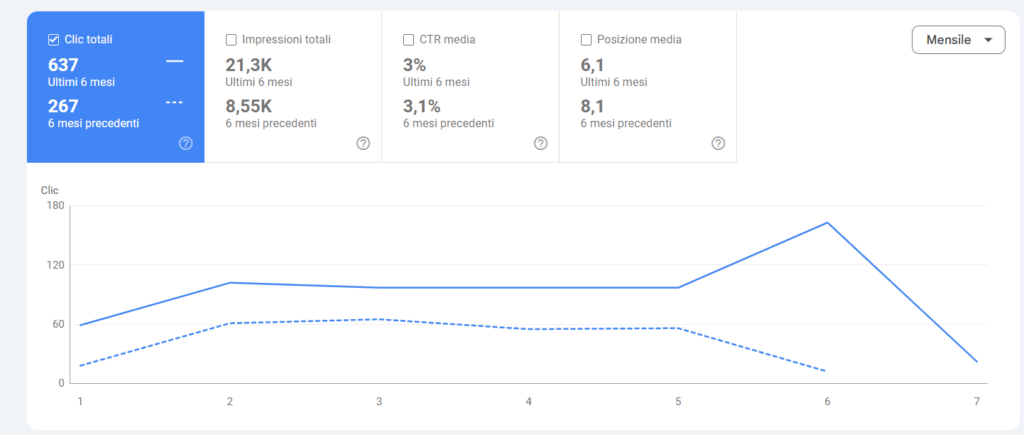The height and width of the screenshot is (435, 1024).
Task: Click help icon in Posizione media card
Action: tap(718, 143)
